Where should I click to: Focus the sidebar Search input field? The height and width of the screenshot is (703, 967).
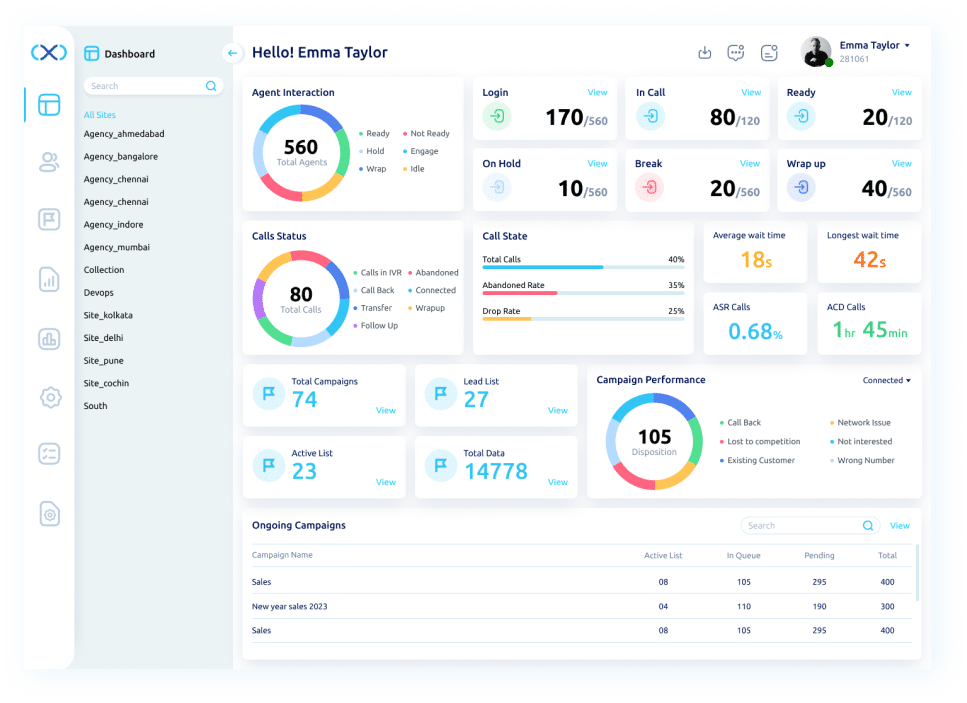(153, 86)
